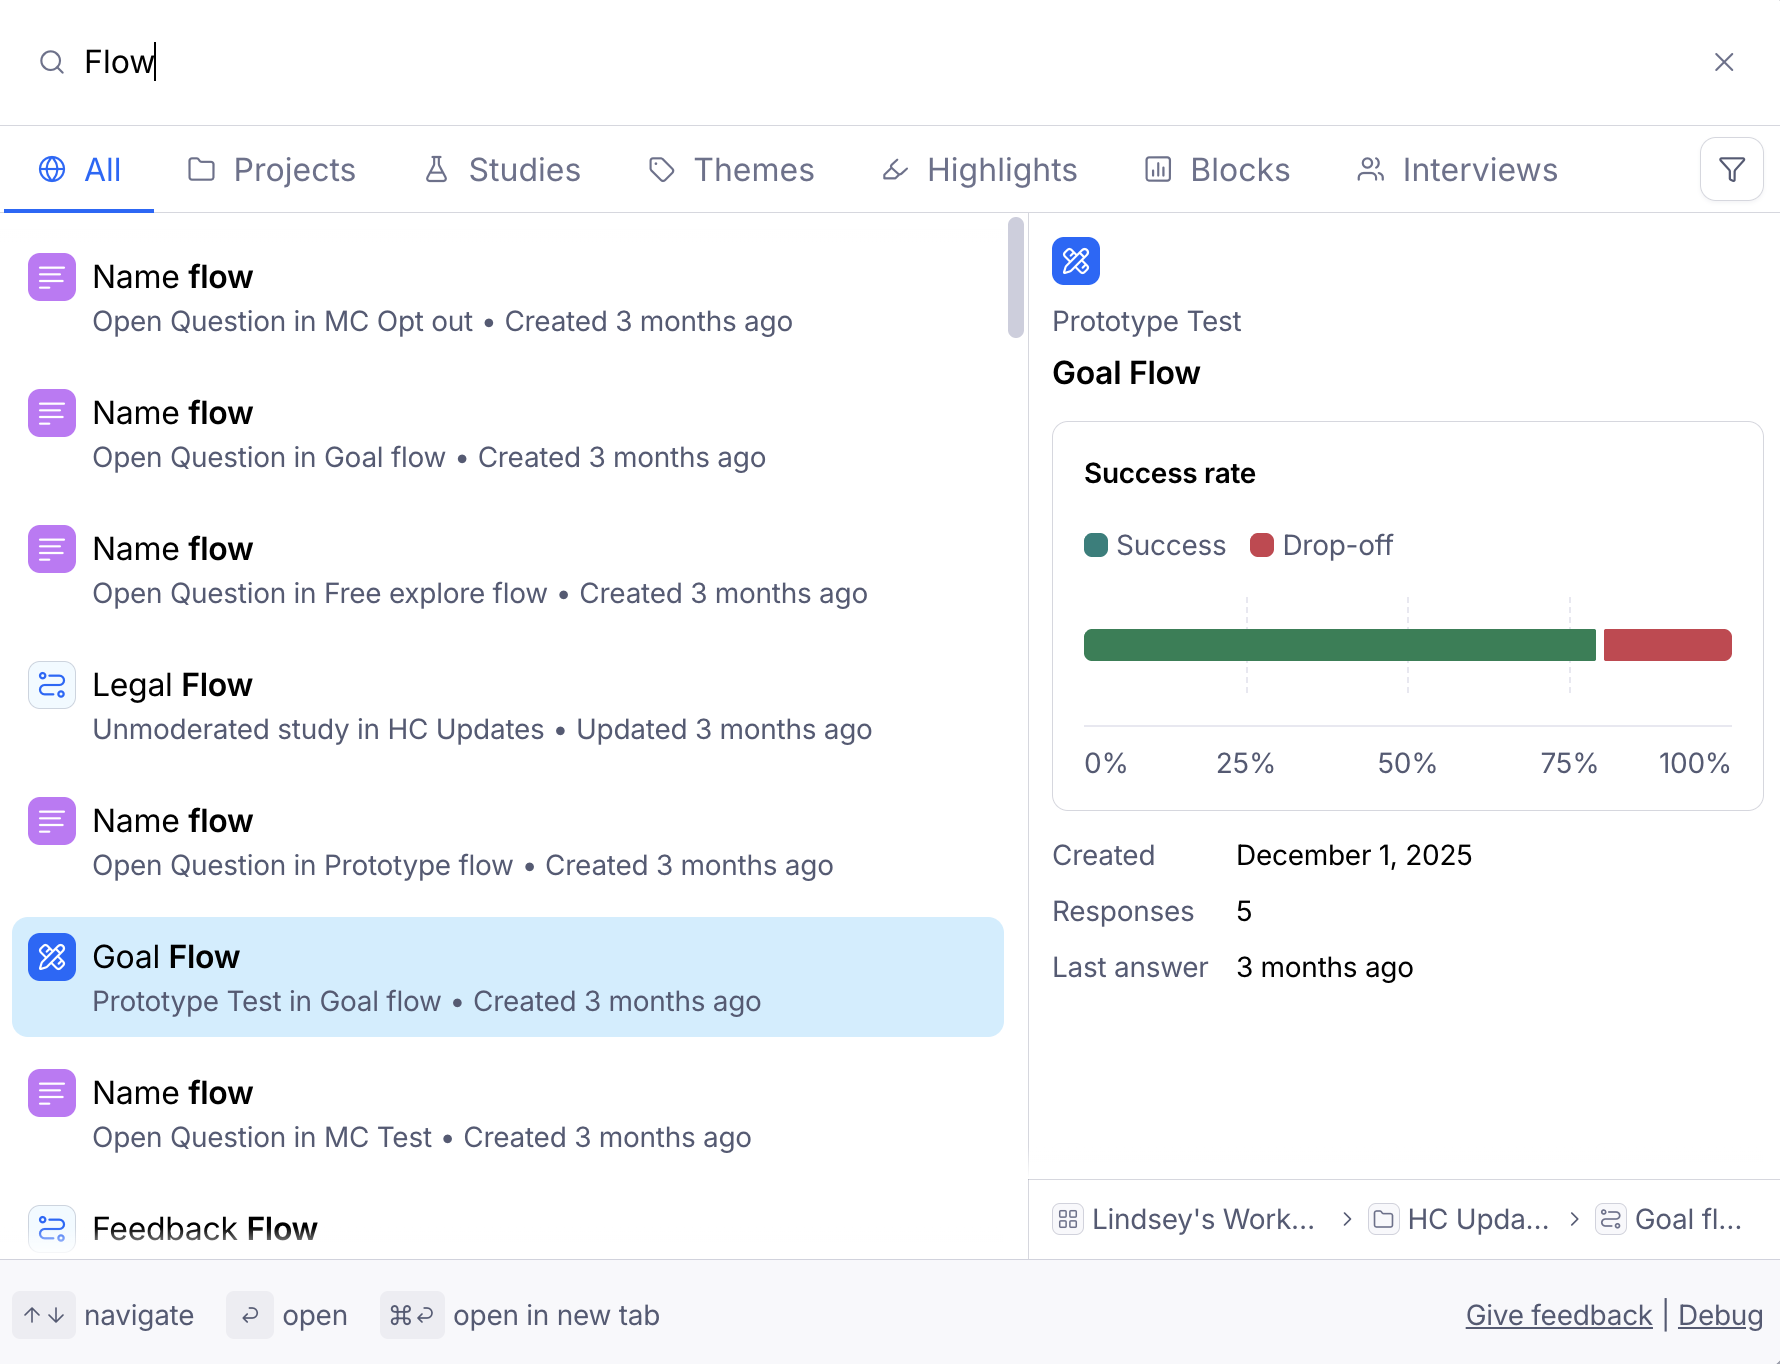Image resolution: width=1780 pixels, height=1364 pixels.
Task: Click the Flow search input field
Action: pyautogui.click(x=800, y=62)
